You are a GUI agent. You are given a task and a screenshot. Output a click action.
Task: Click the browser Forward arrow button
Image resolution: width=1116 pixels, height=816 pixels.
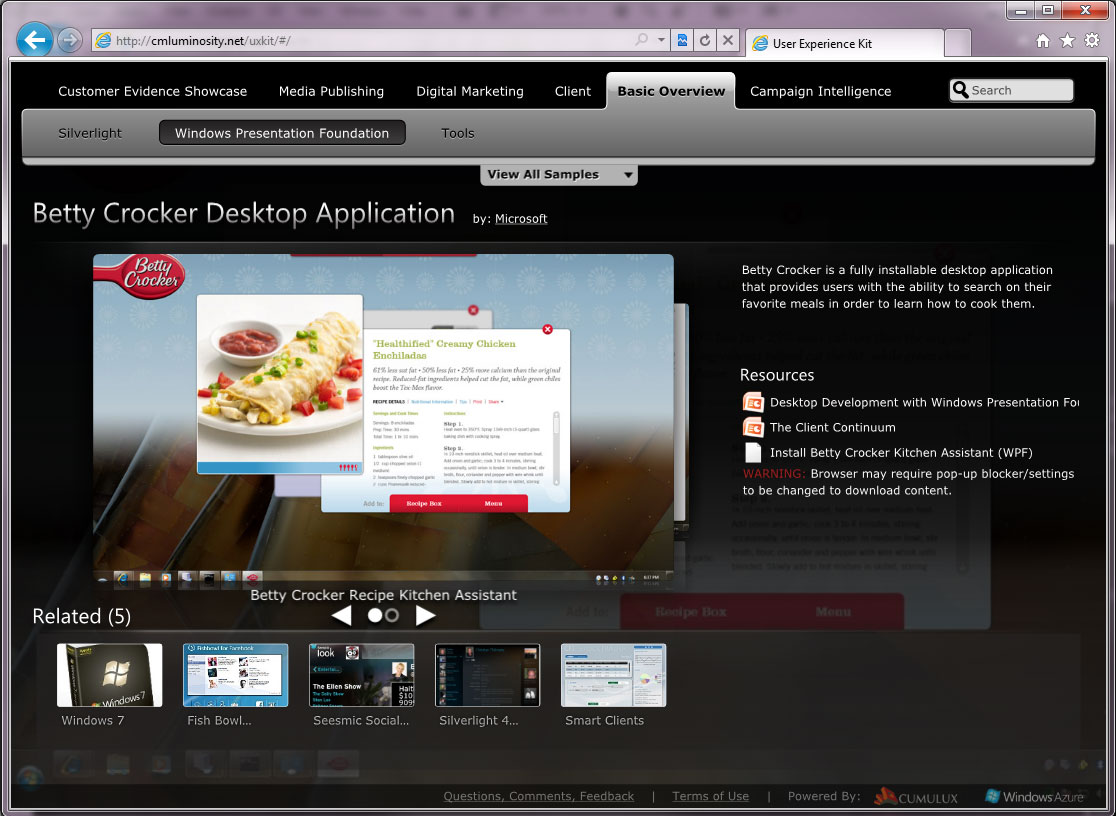(69, 41)
